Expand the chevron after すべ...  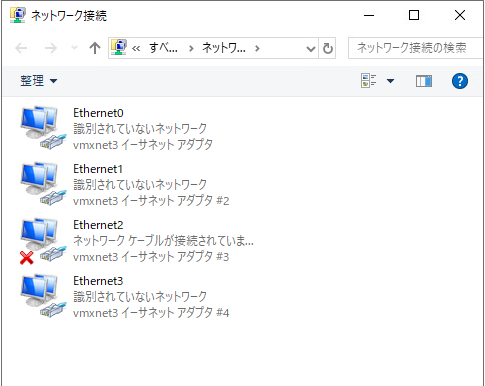pos(191,49)
